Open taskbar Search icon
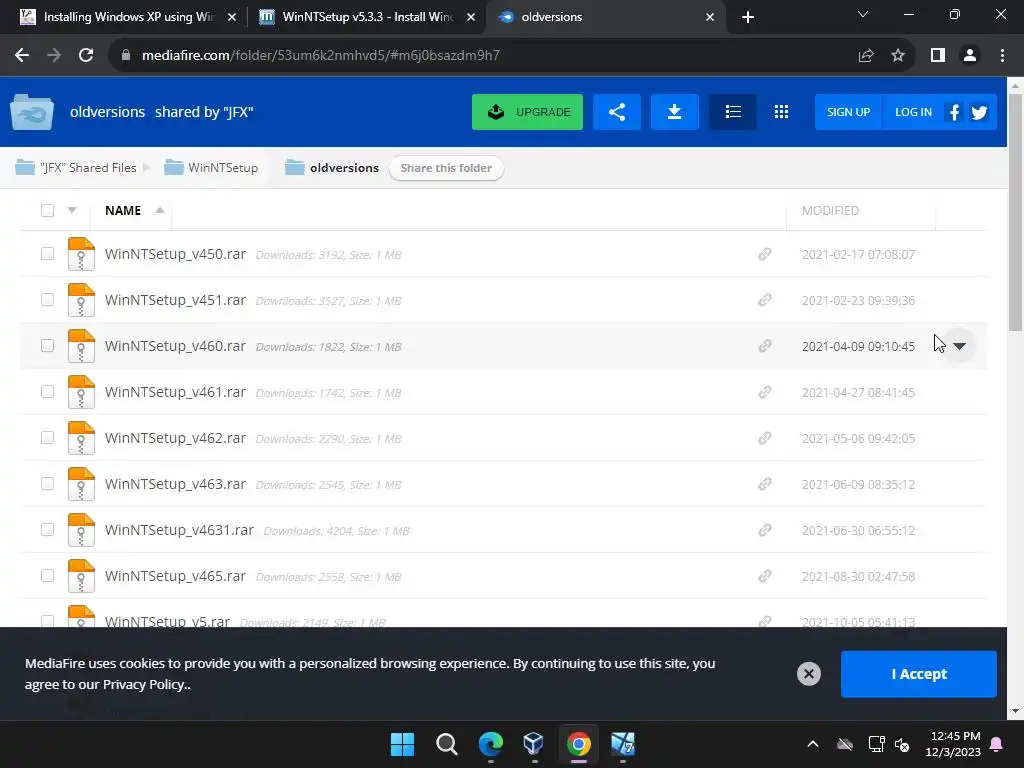1024x768 pixels. 447,744
